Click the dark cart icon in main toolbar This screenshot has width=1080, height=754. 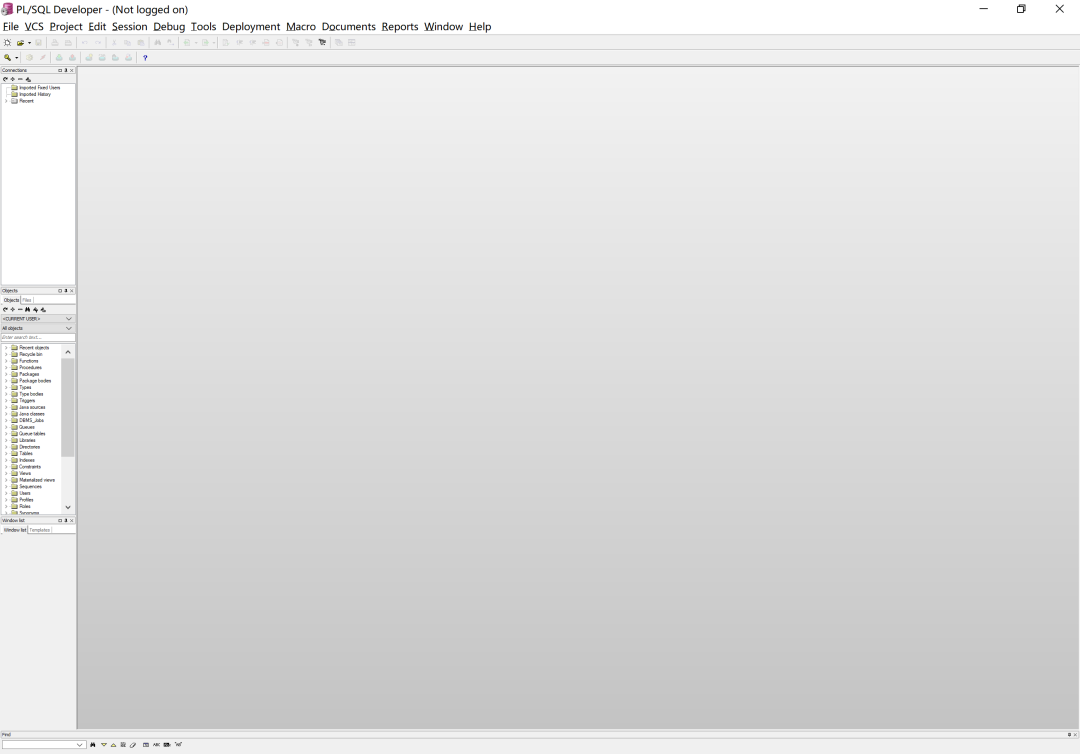tap(322, 43)
